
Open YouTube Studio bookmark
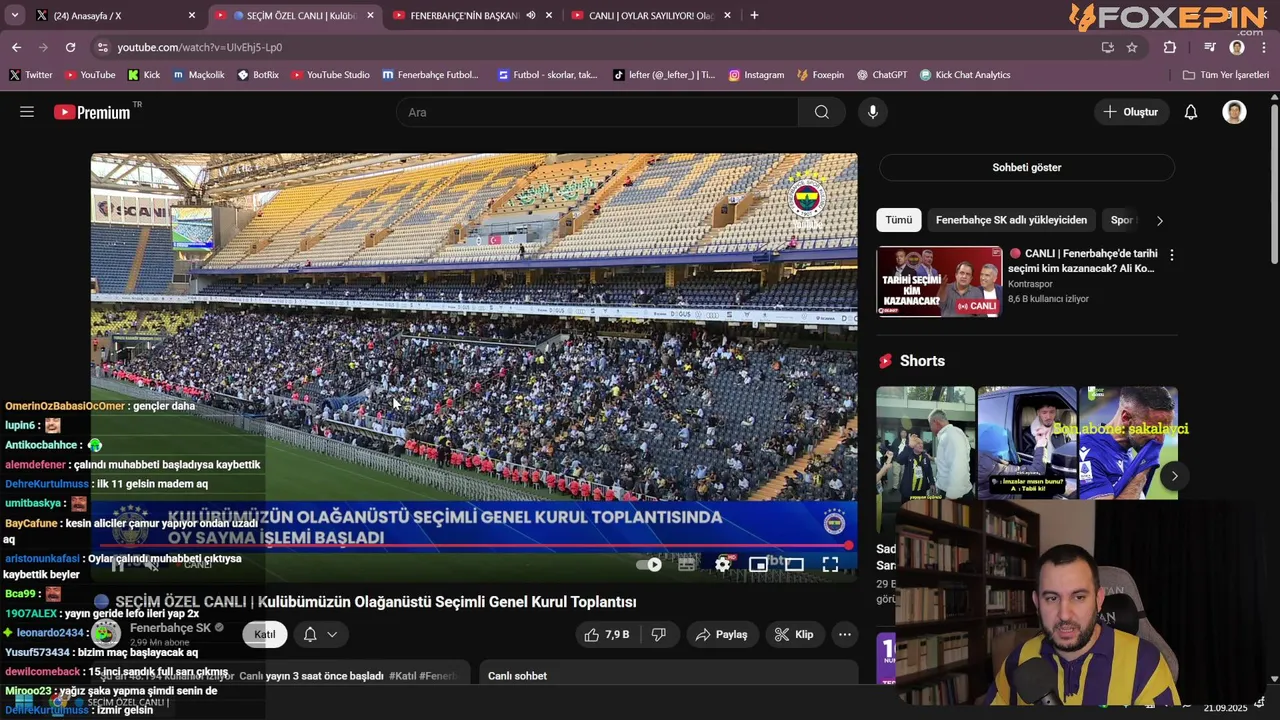coord(330,75)
